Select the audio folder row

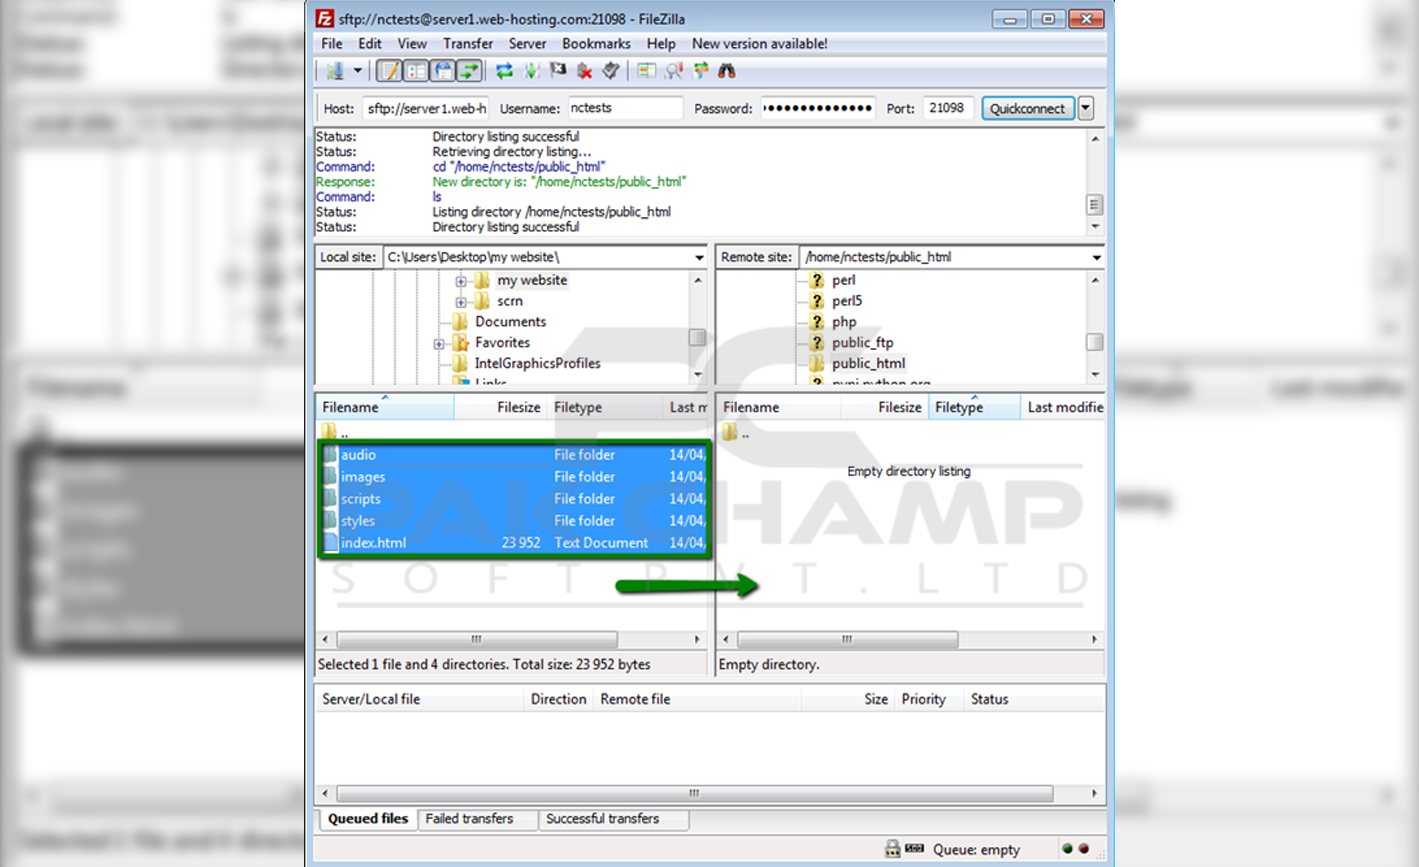click(514, 455)
